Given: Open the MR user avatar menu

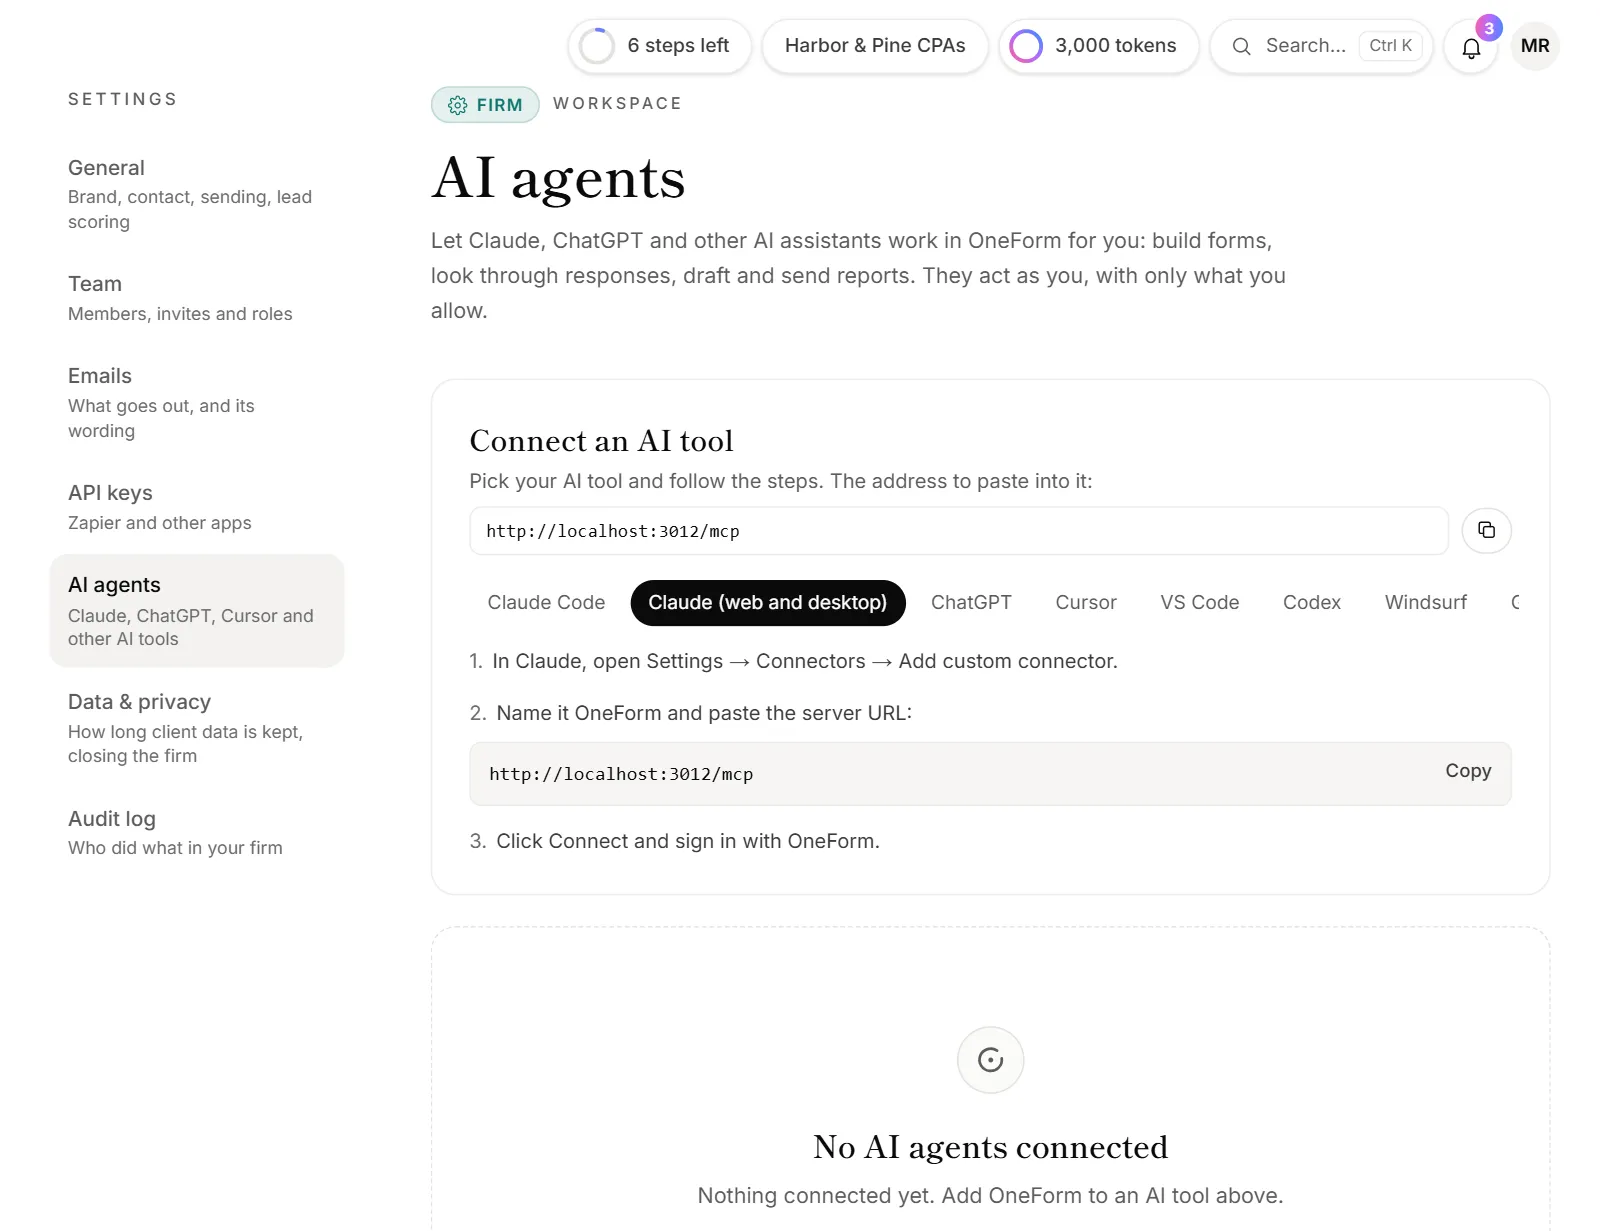Looking at the screenshot, I should 1535,46.
